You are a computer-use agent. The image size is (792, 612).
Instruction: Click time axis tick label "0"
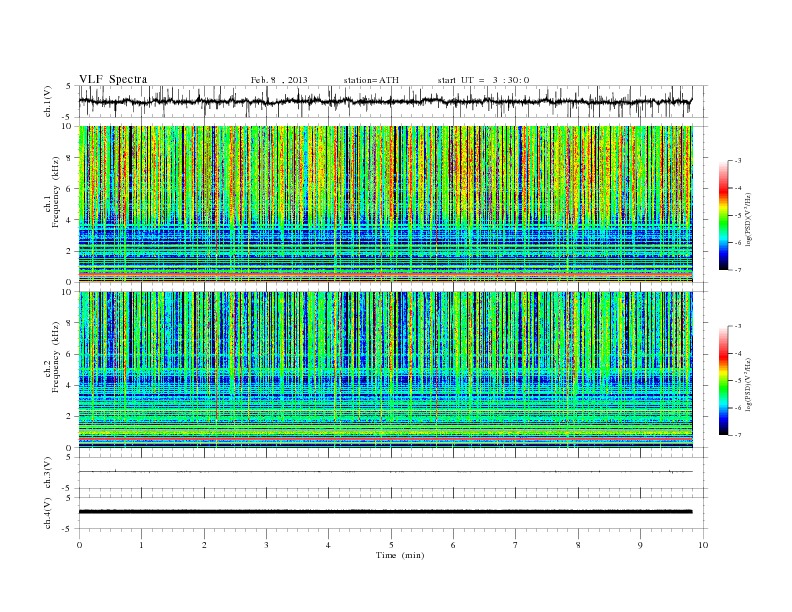pos(79,545)
